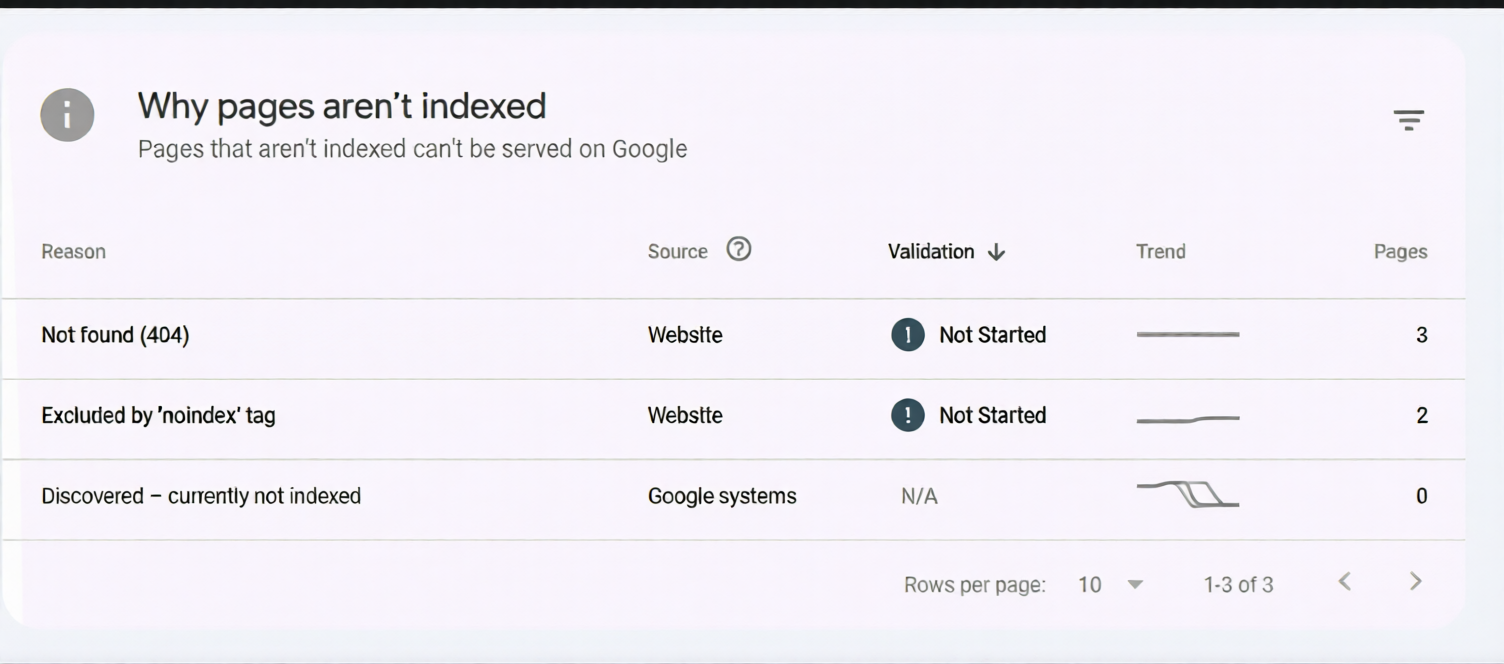Click the help icon next to Source column

pyautogui.click(x=738, y=250)
